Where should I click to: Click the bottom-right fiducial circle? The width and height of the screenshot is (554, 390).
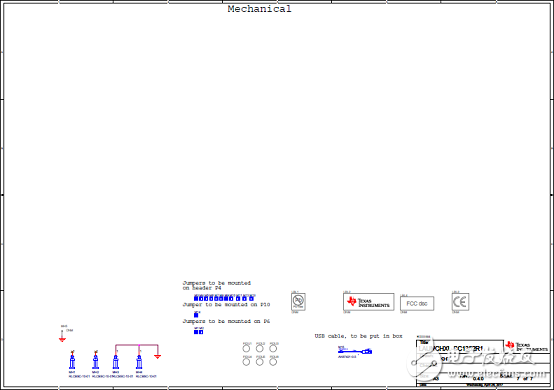pos(273,362)
